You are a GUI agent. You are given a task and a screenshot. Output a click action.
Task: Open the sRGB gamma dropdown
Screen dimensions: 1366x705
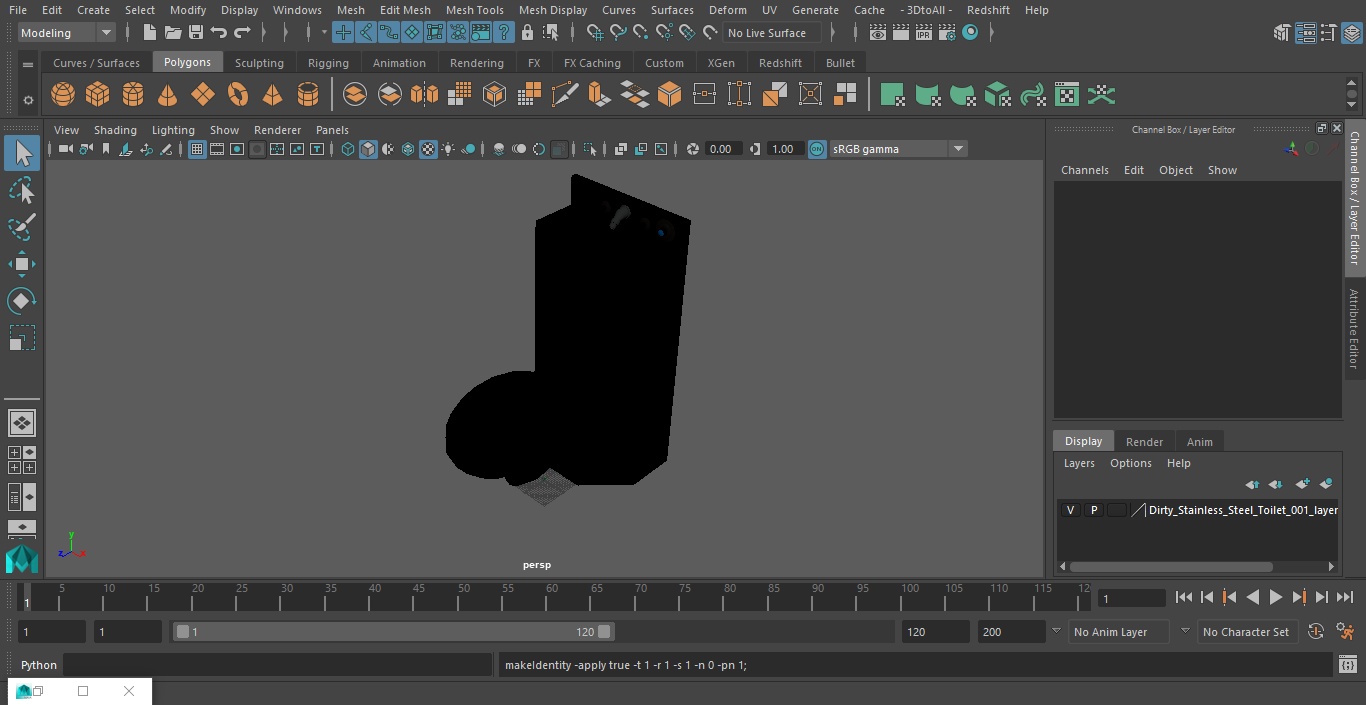tap(898, 149)
